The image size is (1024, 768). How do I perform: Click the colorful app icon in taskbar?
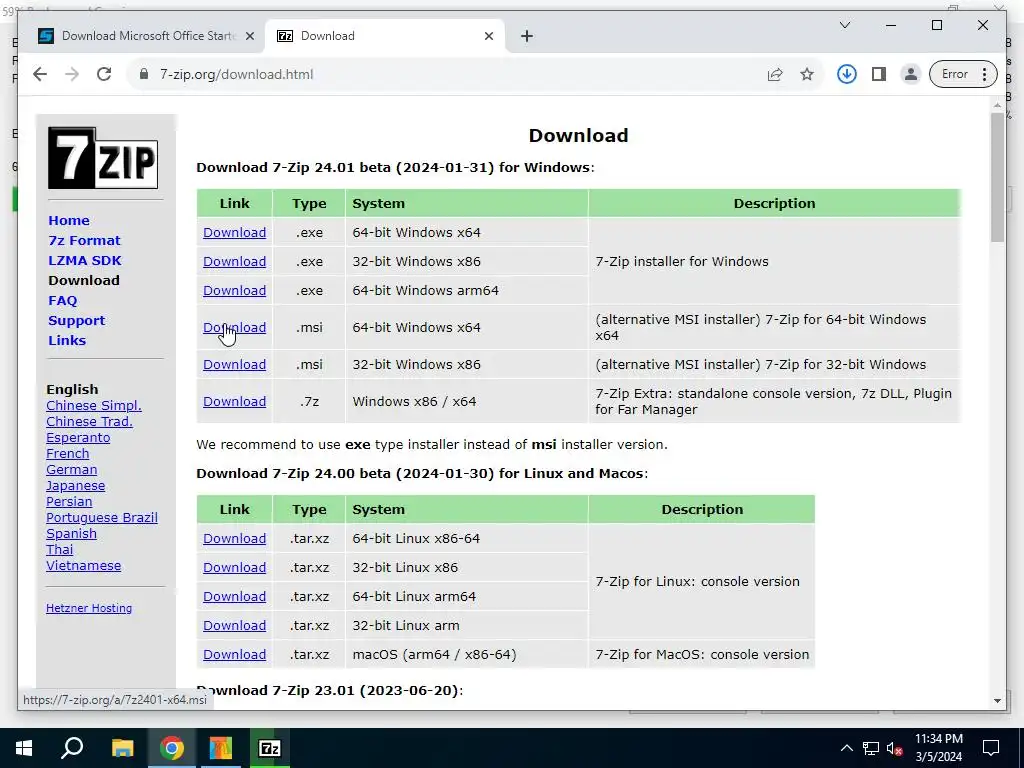click(221, 748)
